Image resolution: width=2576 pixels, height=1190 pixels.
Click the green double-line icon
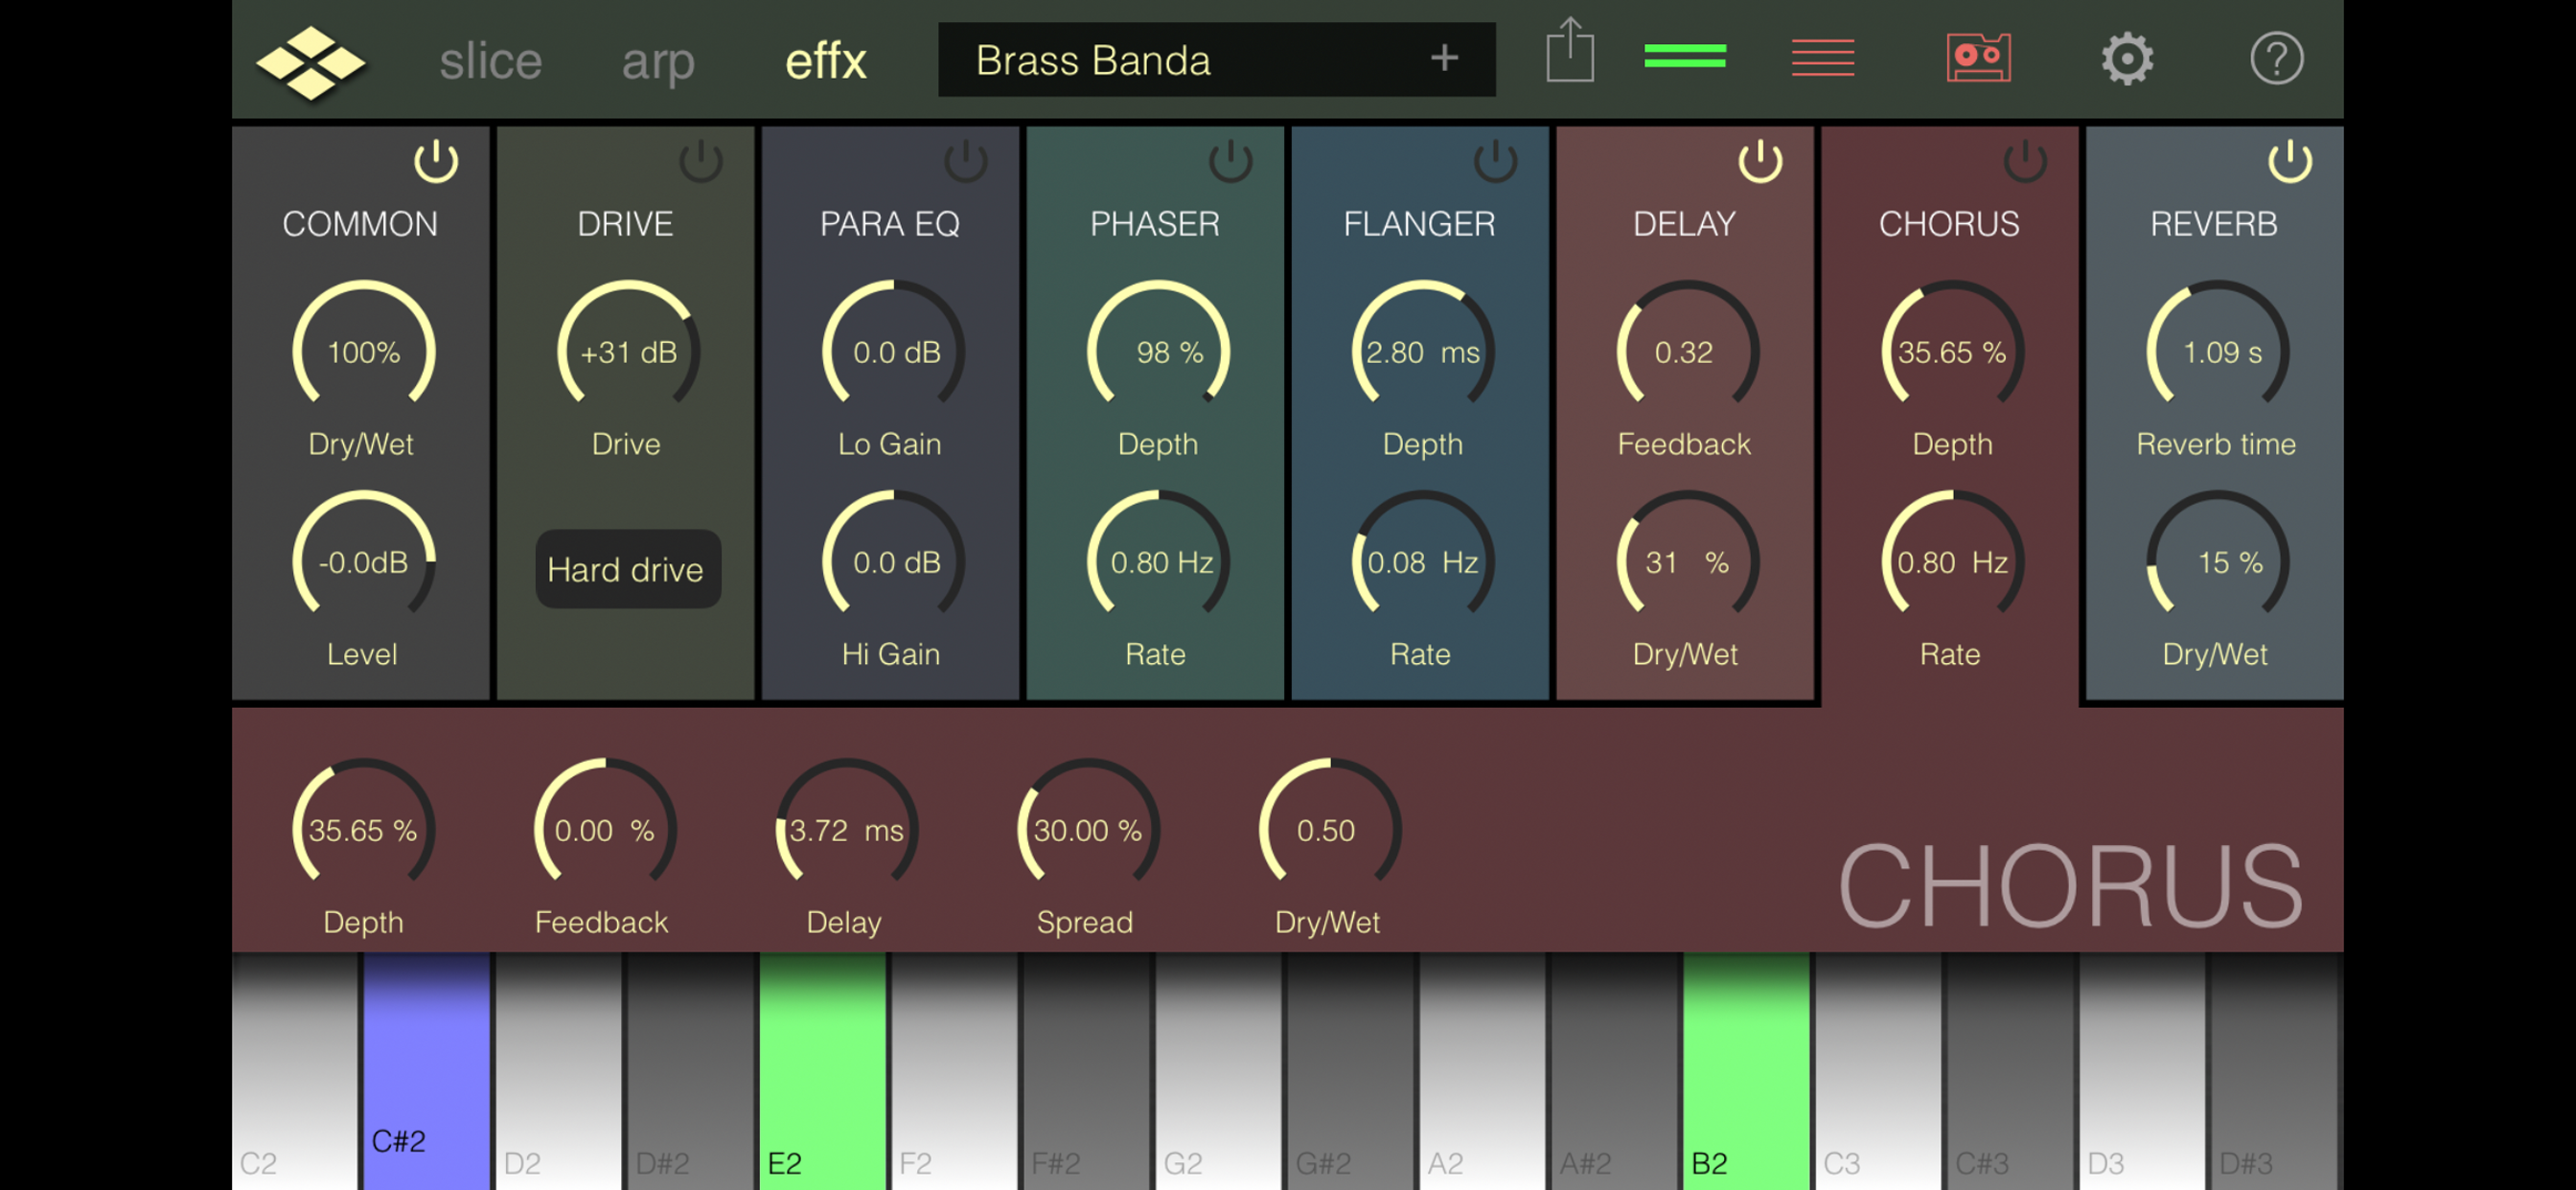pyautogui.click(x=1684, y=57)
